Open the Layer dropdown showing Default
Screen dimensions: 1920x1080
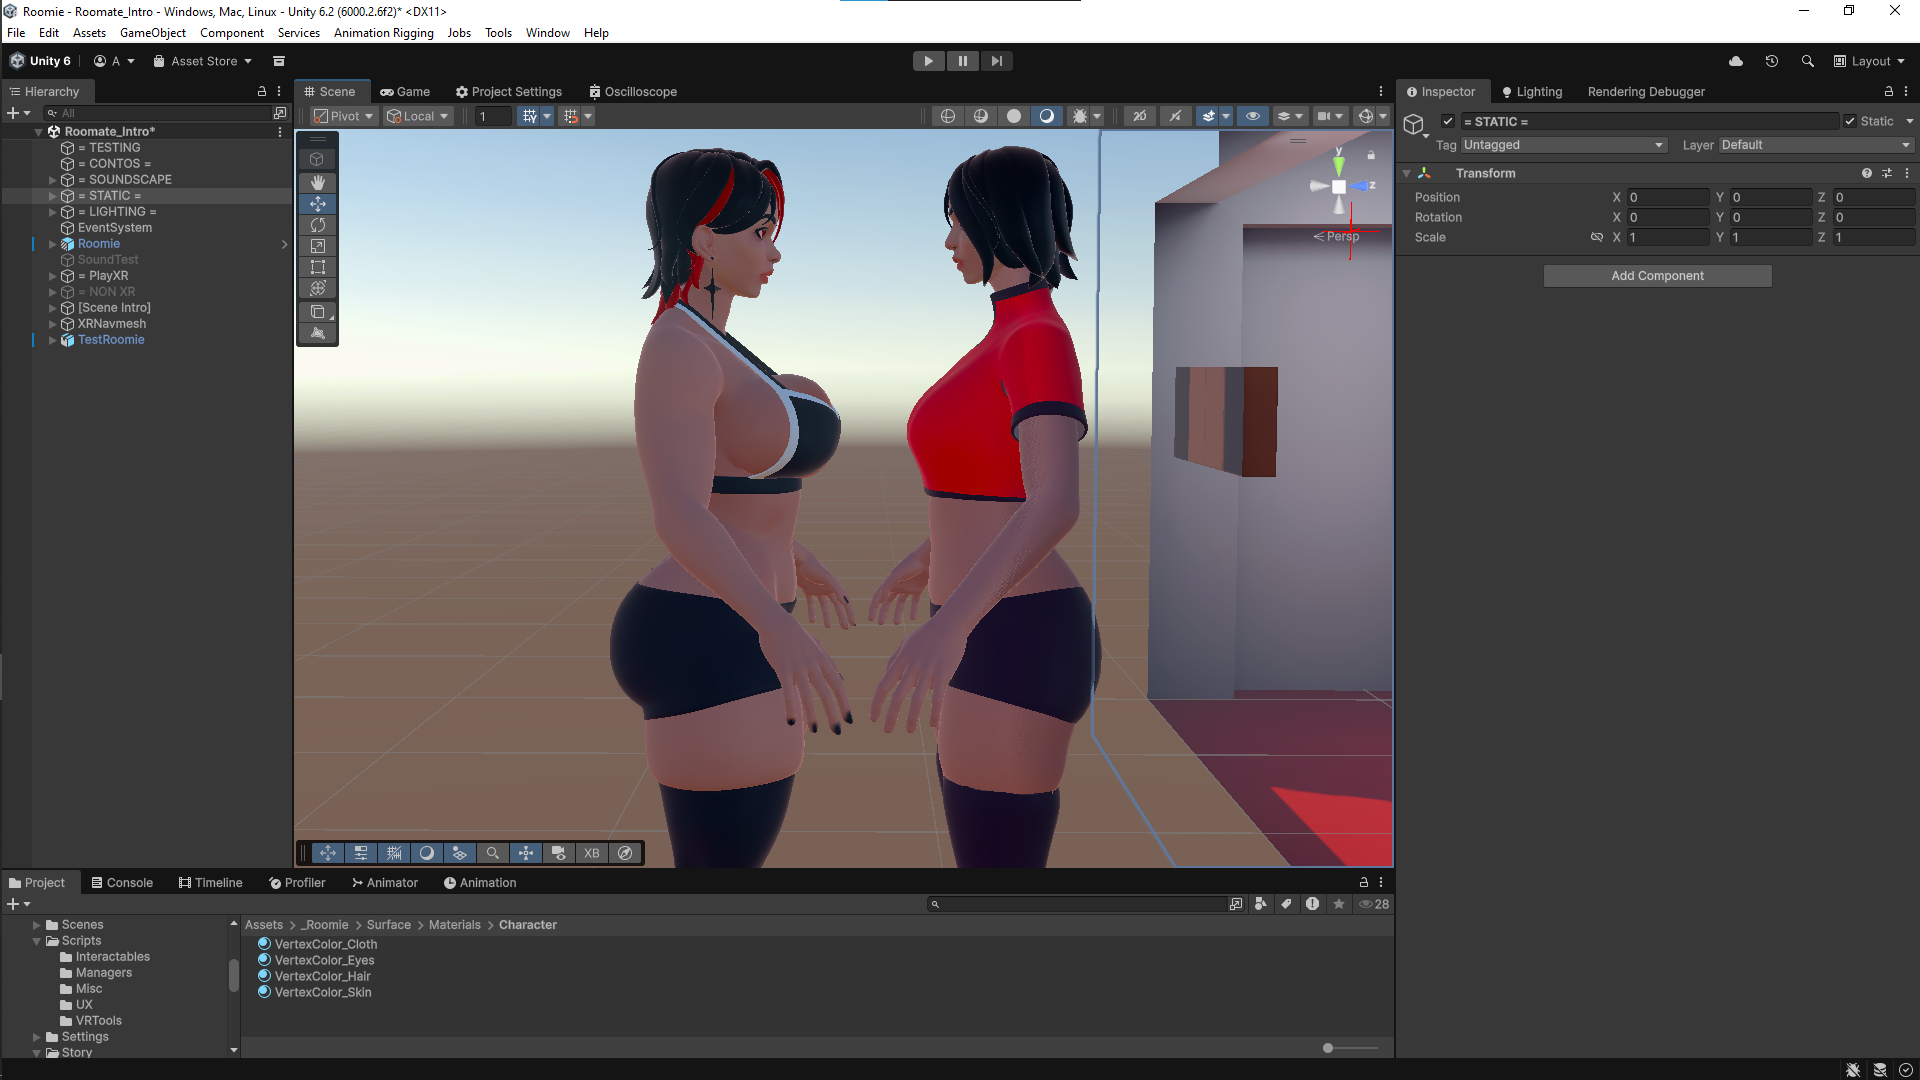point(1815,145)
